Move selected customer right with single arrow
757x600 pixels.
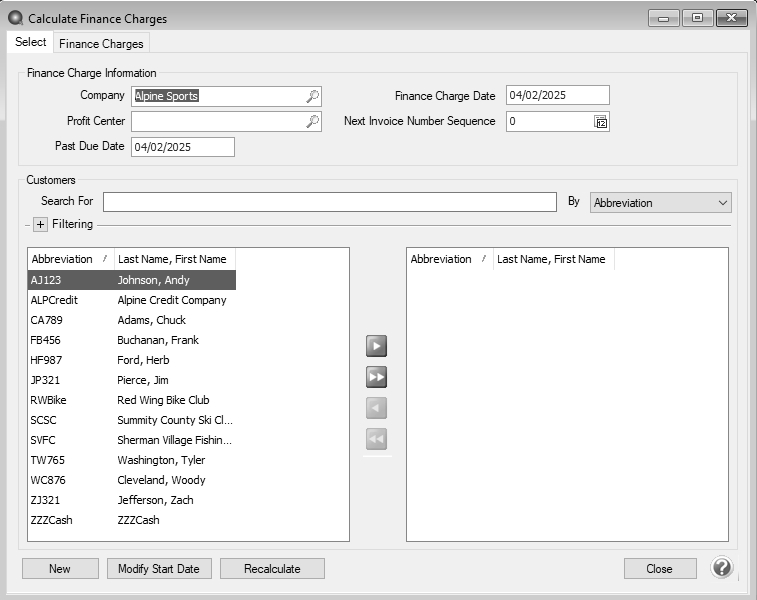pyautogui.click(x=376, y=346)
